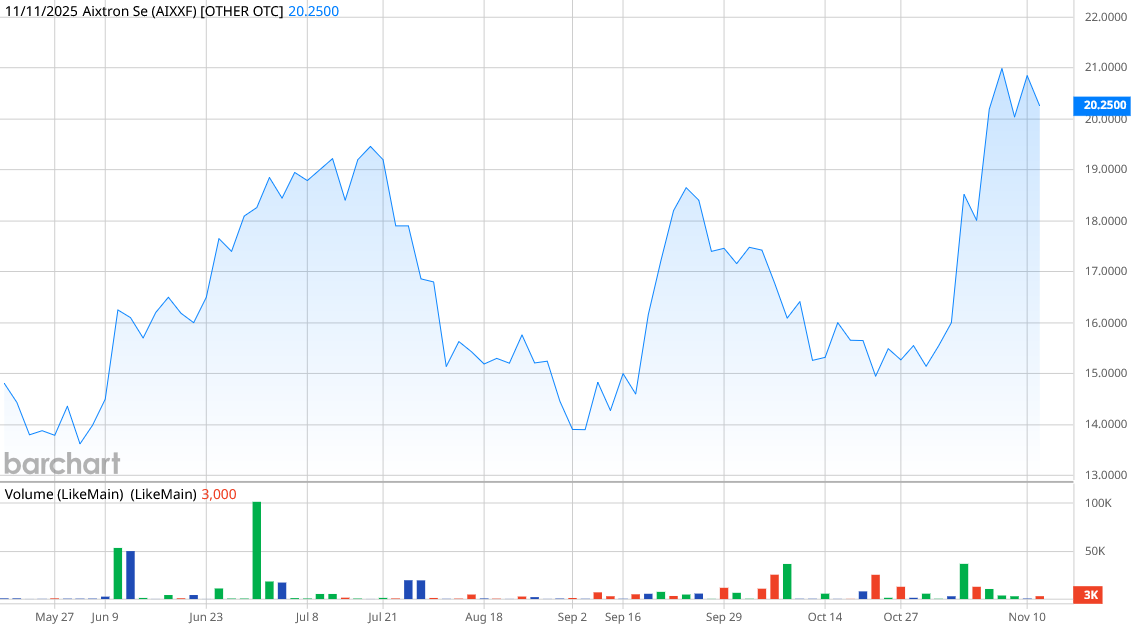Screen dimensions: 1132x629
Task: Click the Aug 18 date label
Action: pyautogui.click(x=484, y=617)
